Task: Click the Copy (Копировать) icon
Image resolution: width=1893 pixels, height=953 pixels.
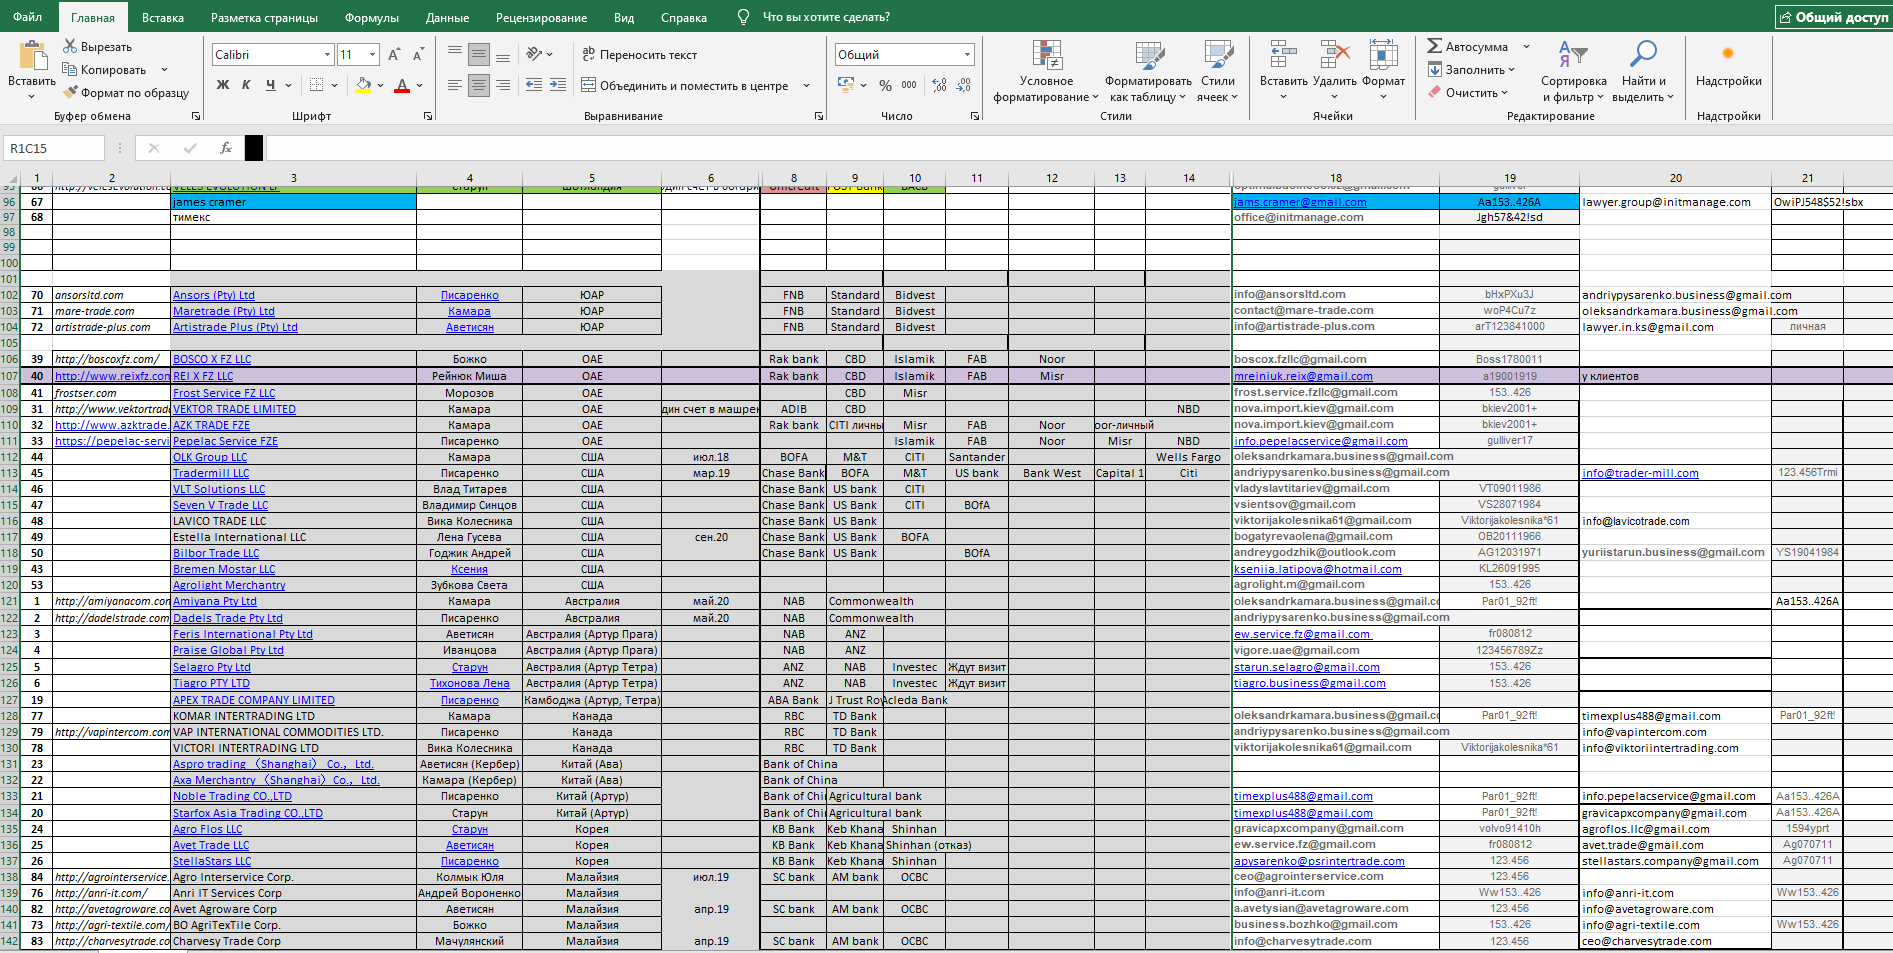Action: pyautogui.click(x=70, y=69)
